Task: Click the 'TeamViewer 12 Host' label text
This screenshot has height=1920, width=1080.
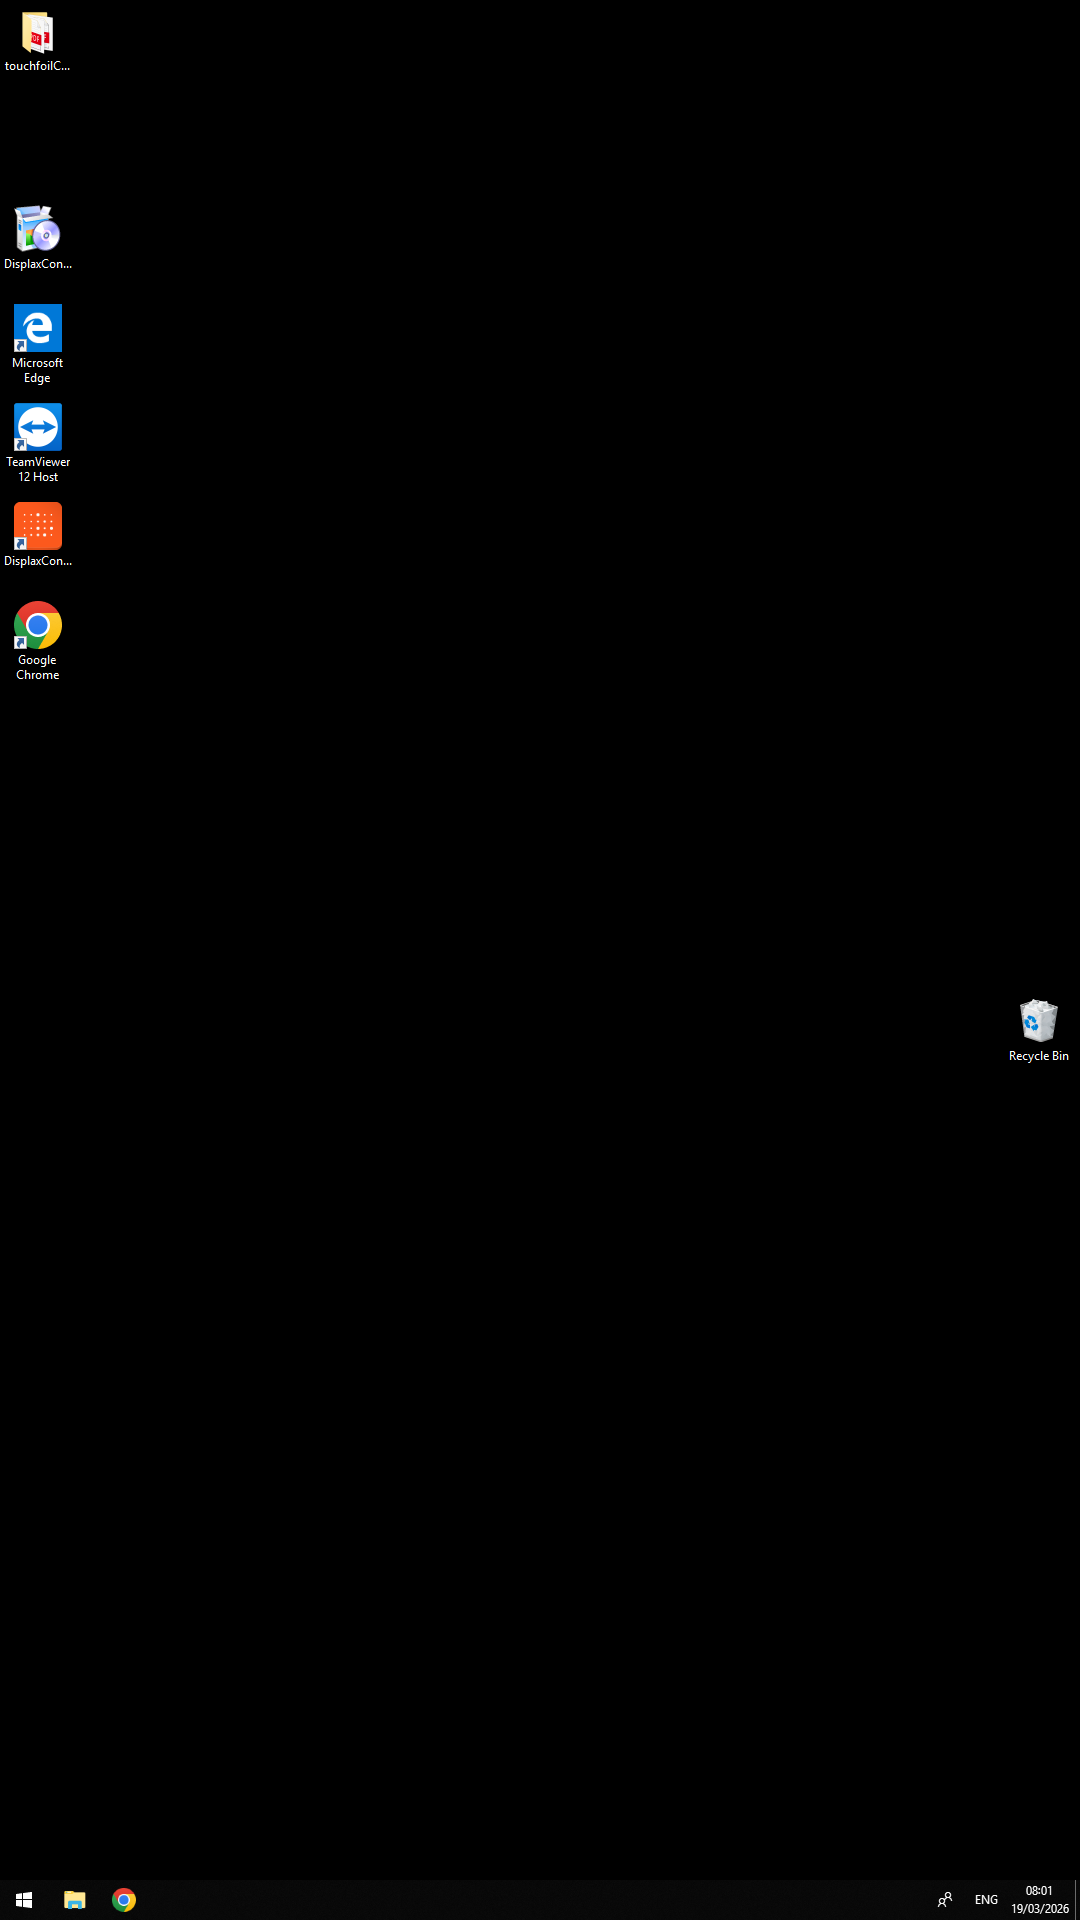Action: pos(38,470)
